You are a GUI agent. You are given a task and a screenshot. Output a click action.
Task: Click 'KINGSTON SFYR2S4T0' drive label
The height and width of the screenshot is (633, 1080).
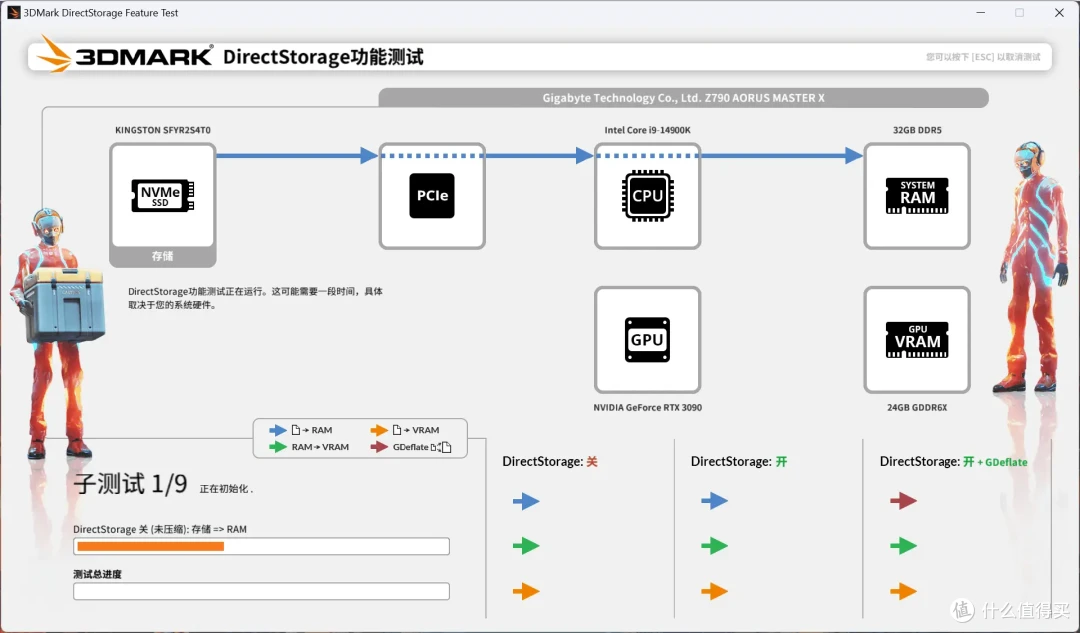coord(163,130)
